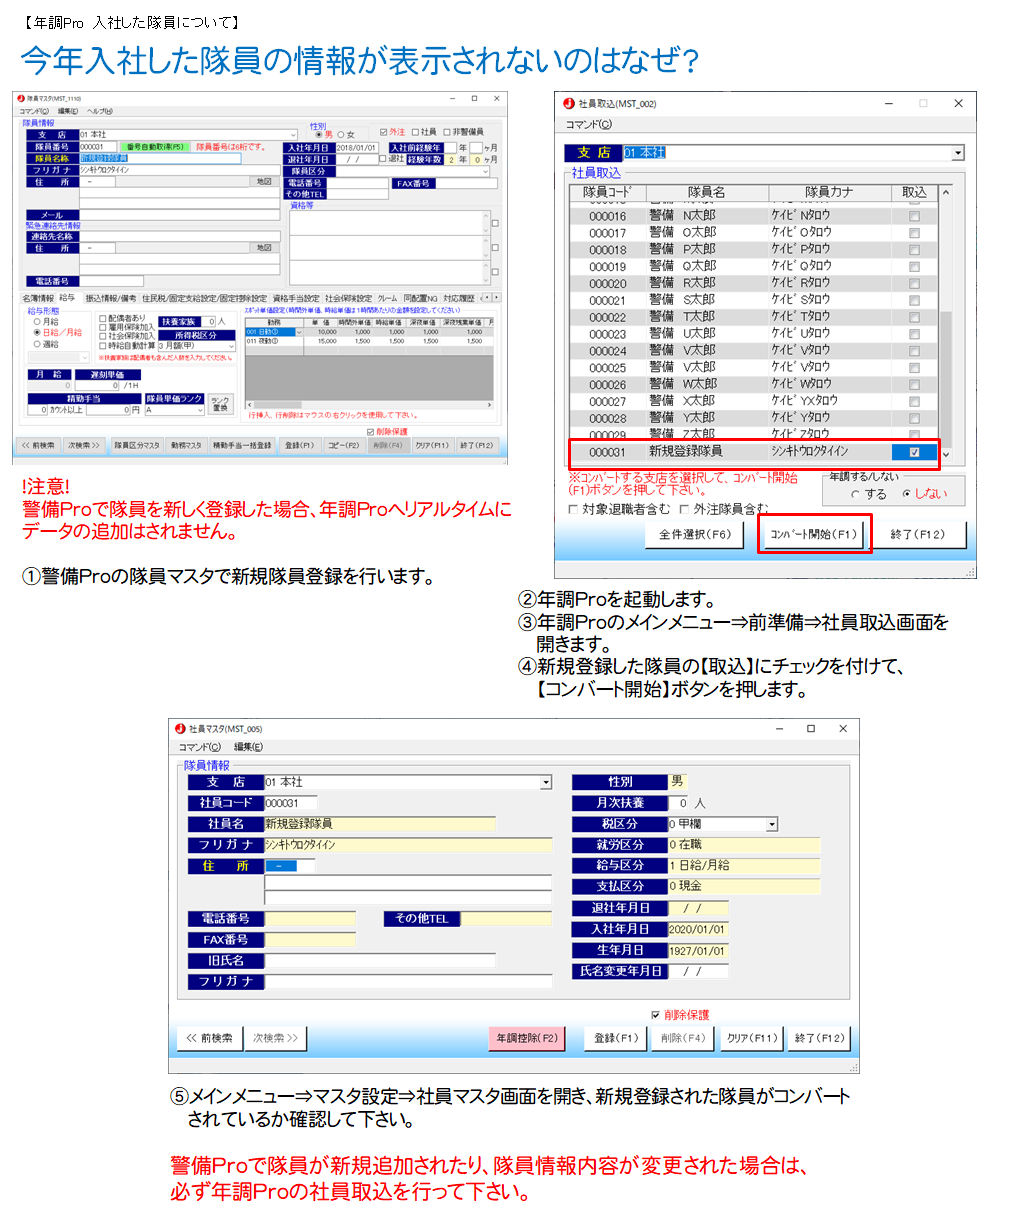Click the 年調控除(F2) button
This screenshot has height=1210, width=1021.
(x=527, y=1038)
